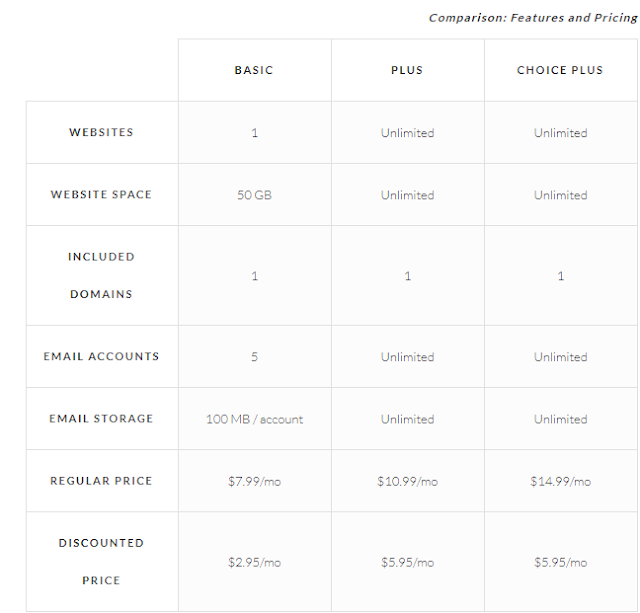Select the $14.99/mo regular price cell
This screenshot has width=640, height=613.
(560, 482)
